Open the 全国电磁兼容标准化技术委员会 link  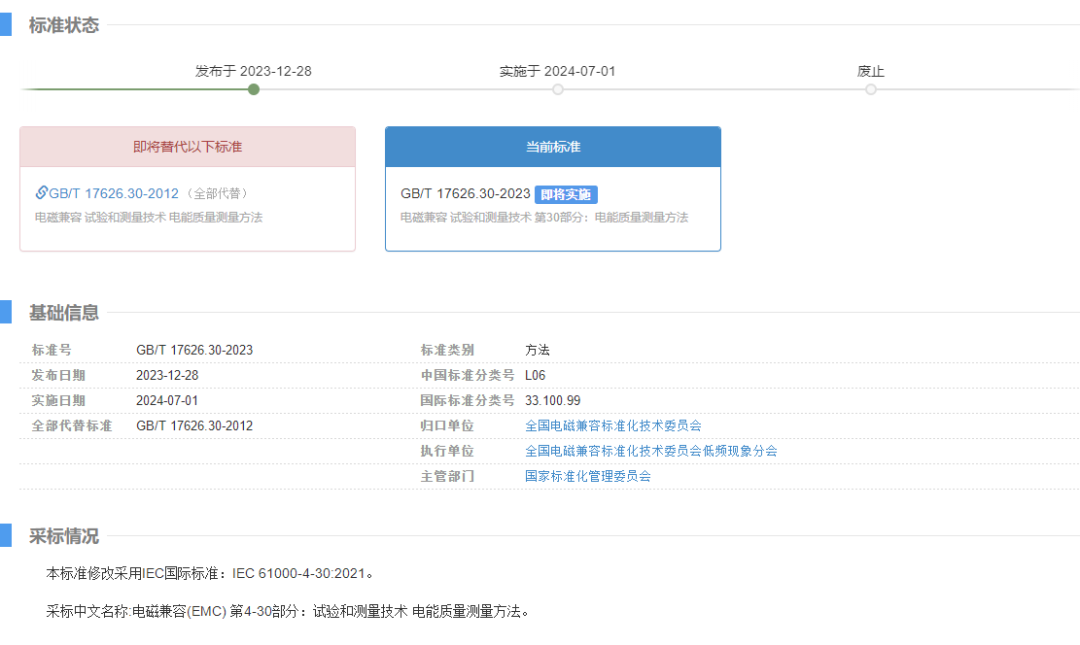(x=615, y=425)
